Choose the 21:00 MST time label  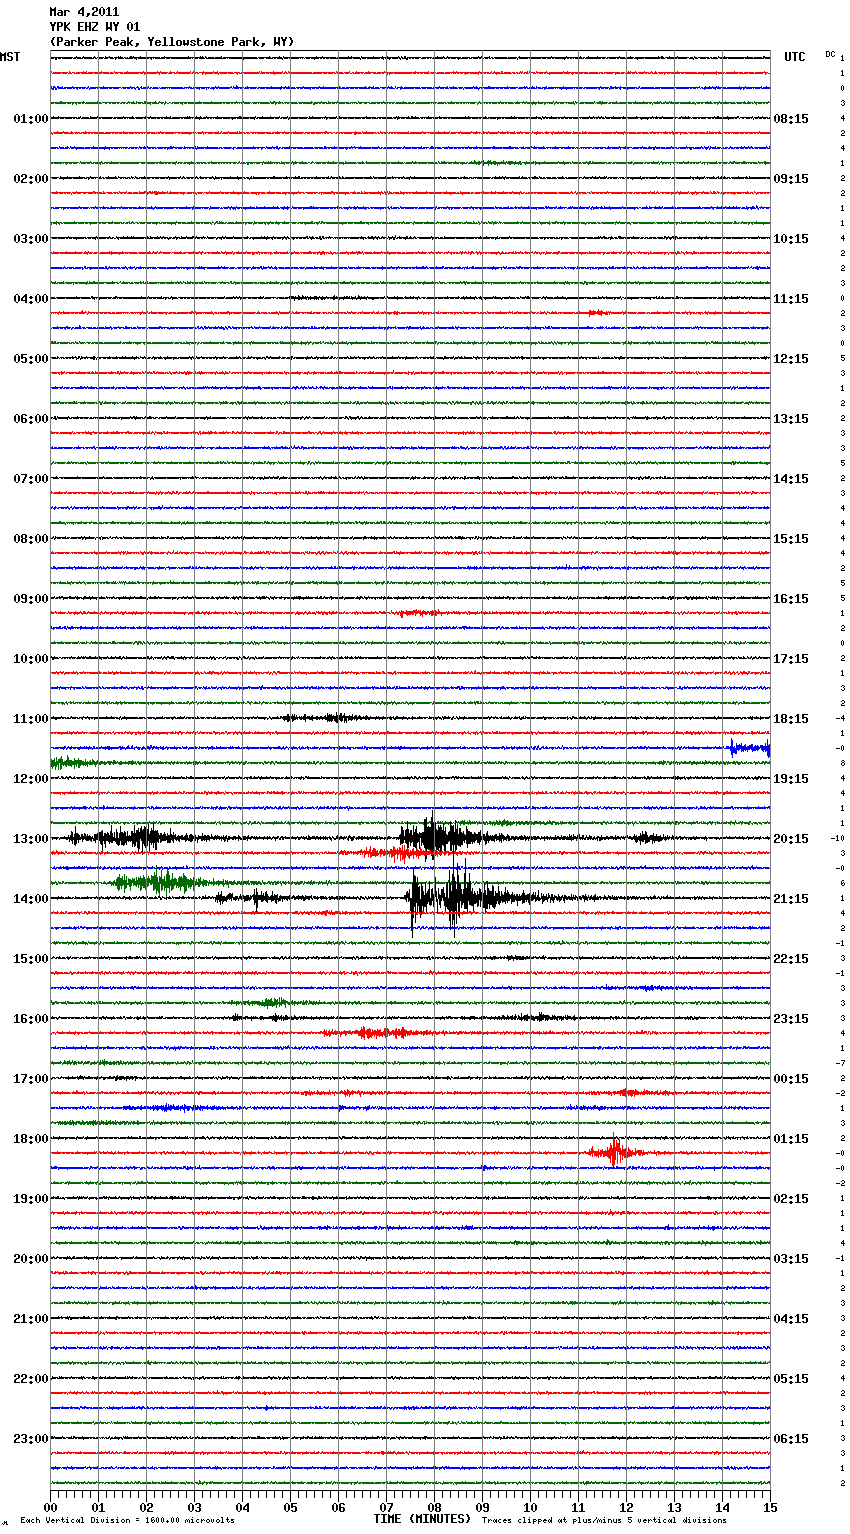tap(31, 1319)
